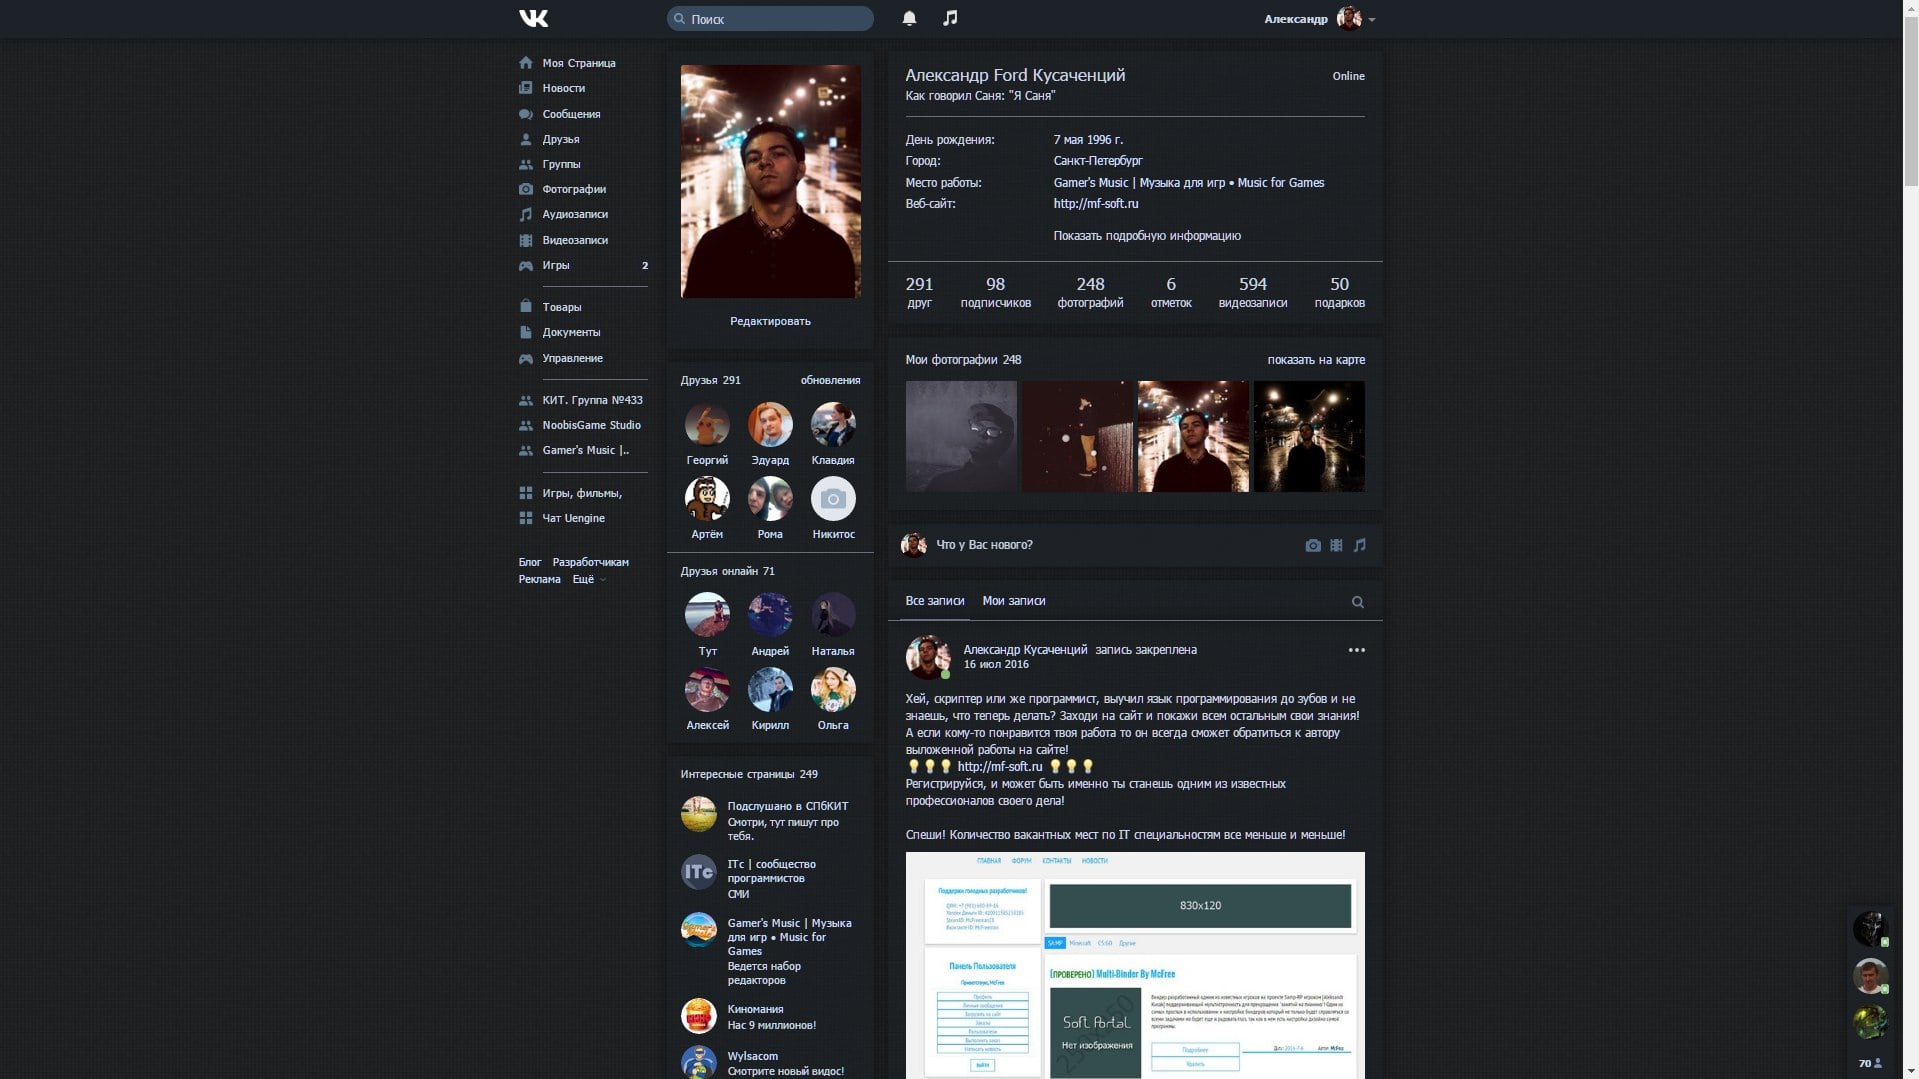The image size is (1919, 1079).
Task: Switch to 'Все записи' tab
Action: 934,601
